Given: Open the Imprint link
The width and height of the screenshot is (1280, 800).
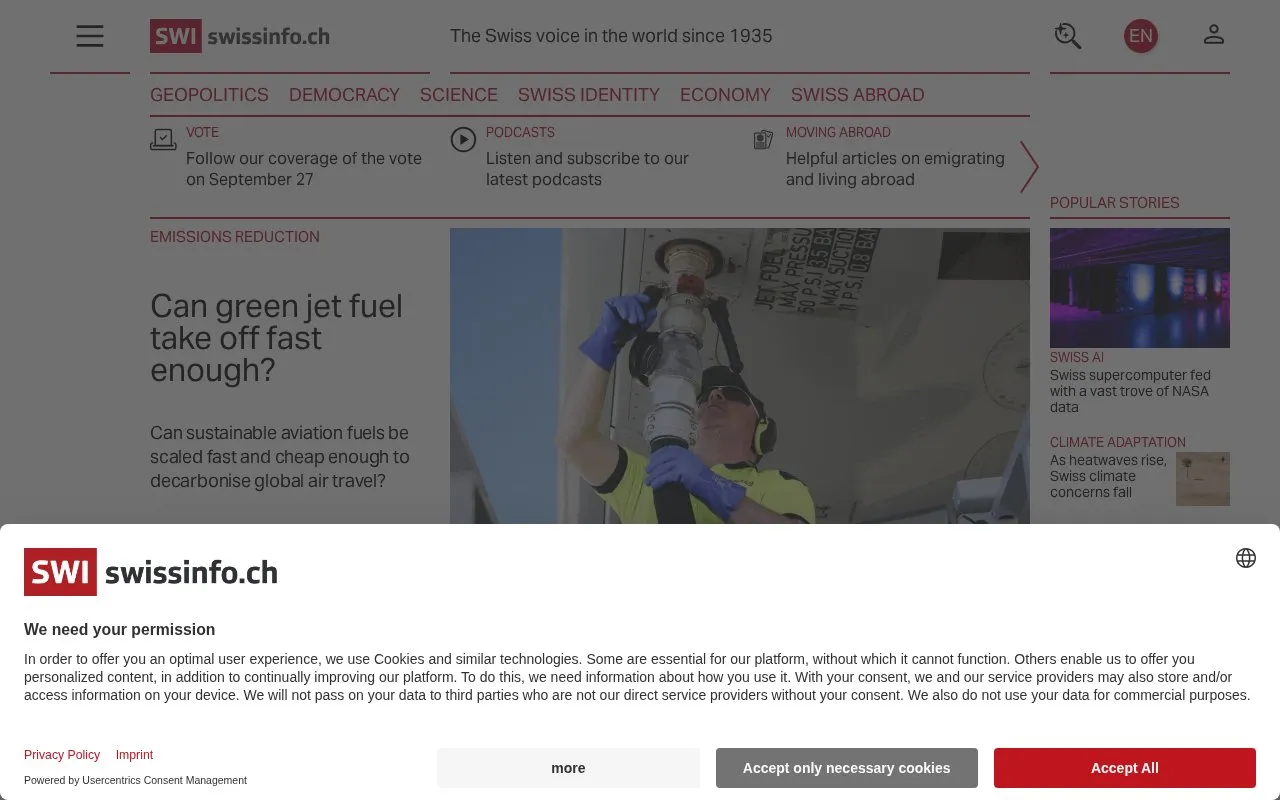Looking at the screenshot, I should pyautogui.click(x=134, y=755).
